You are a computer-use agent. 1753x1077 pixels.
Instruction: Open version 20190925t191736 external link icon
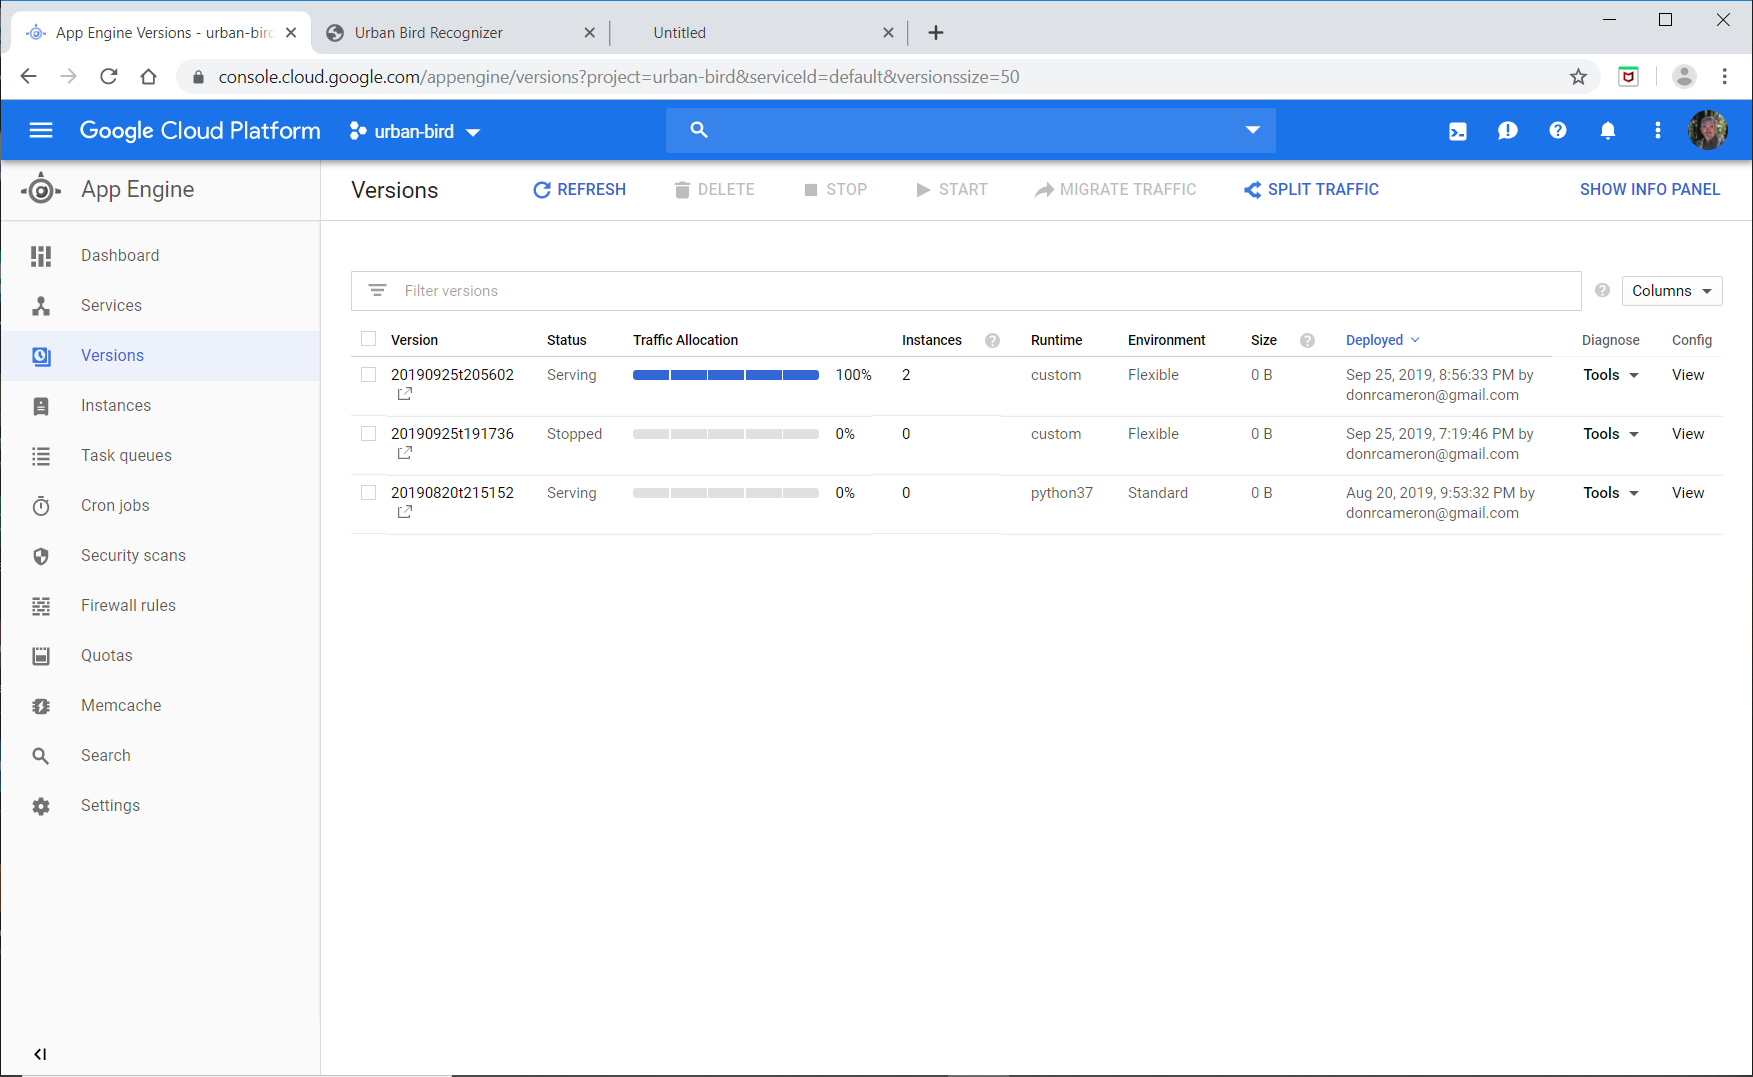tap(405, 453)
